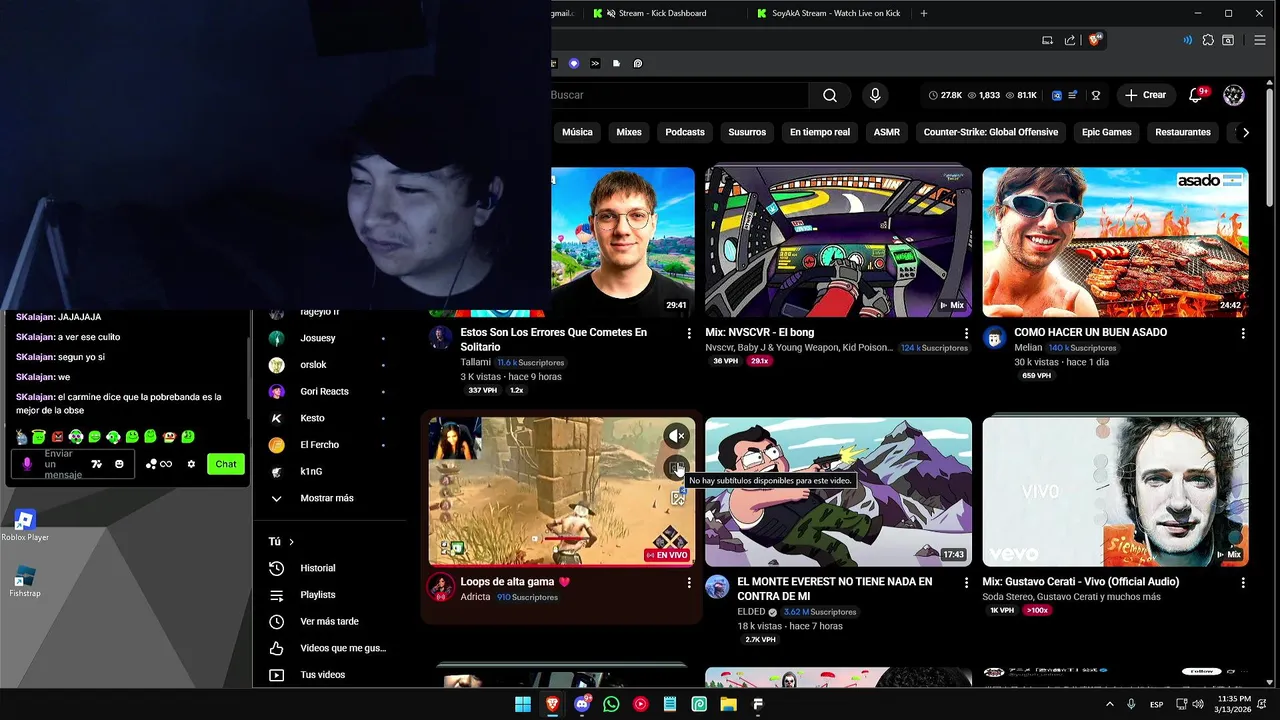This screenshot has height=720, width=1280.
Task: Open options menu for Estos Son Los Errores video
Action: tap(689, 333)
